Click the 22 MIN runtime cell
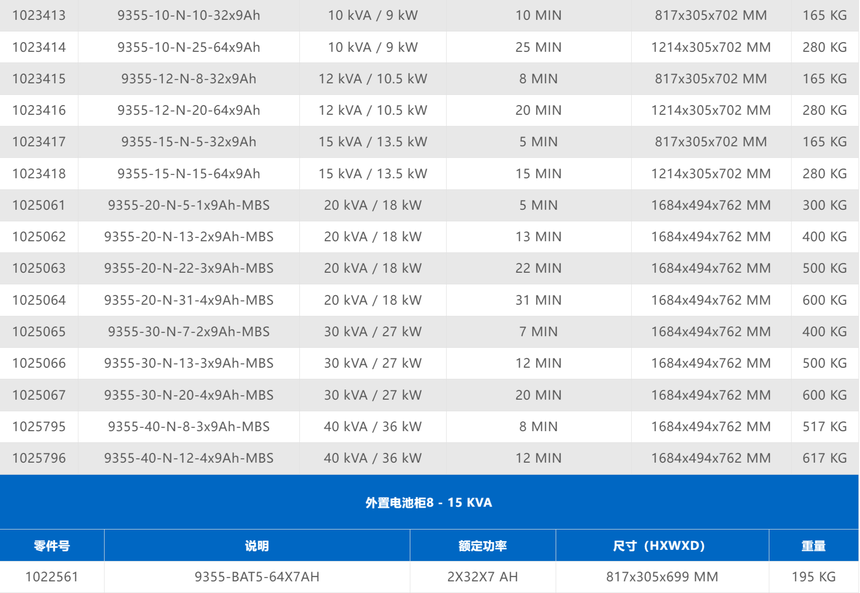This screenshot has width=860, height=593. (539, 268)
